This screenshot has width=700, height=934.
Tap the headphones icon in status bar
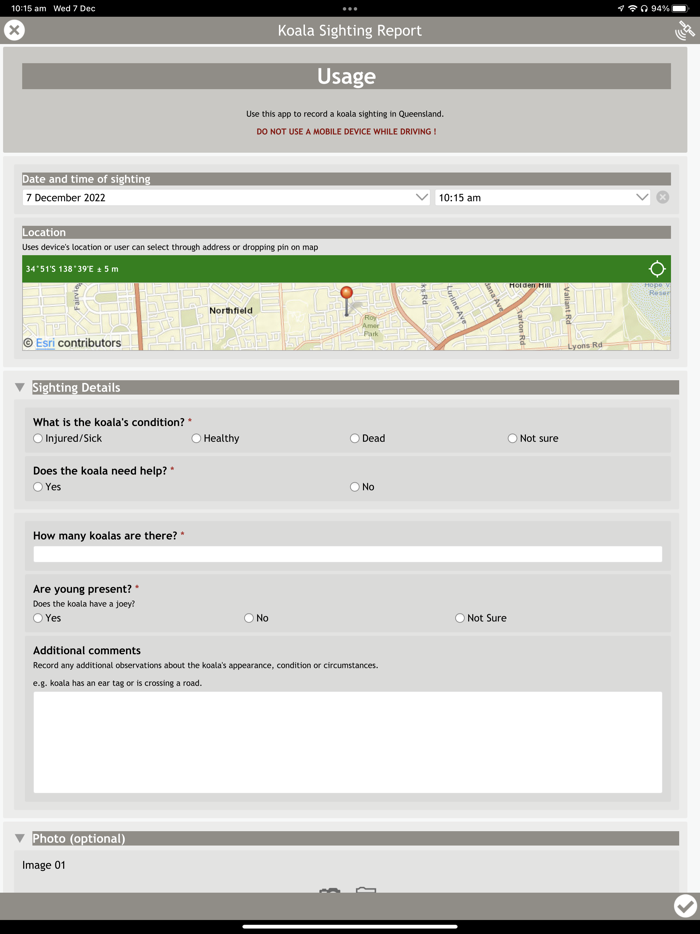pyautogui.click(x=644, y=8)
